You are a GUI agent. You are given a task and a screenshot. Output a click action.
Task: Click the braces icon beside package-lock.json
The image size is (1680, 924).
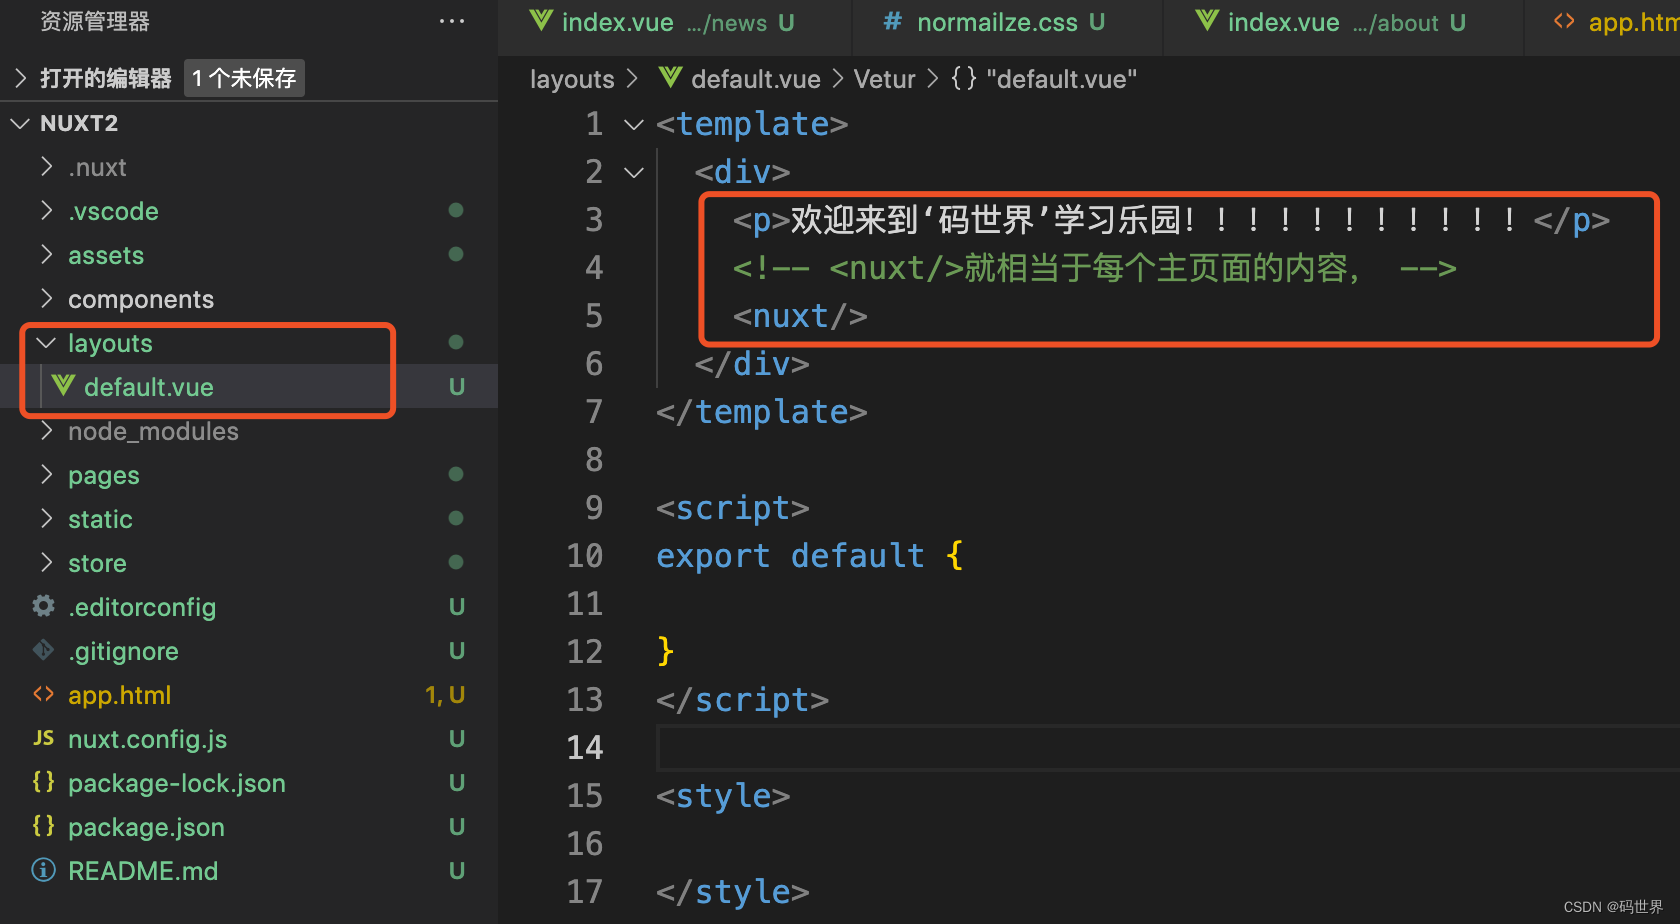[x=44, y=782]
